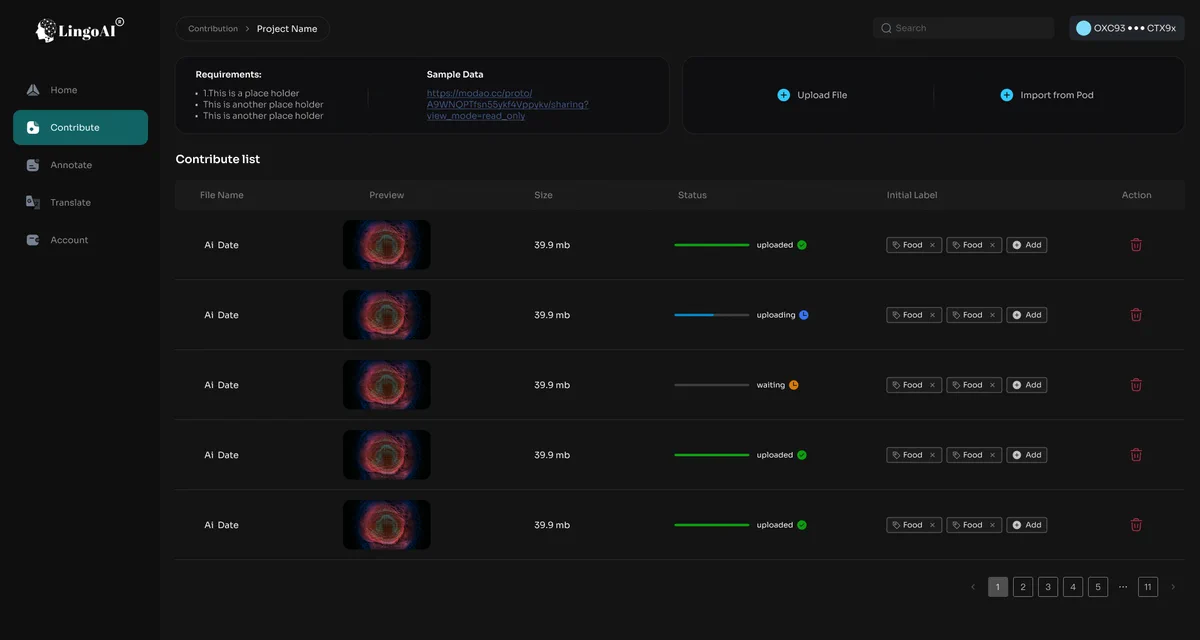Image resolution: width=1200 pixels, height=640 pixels.
Task: Click the Size column header
Action: [543, 195]
